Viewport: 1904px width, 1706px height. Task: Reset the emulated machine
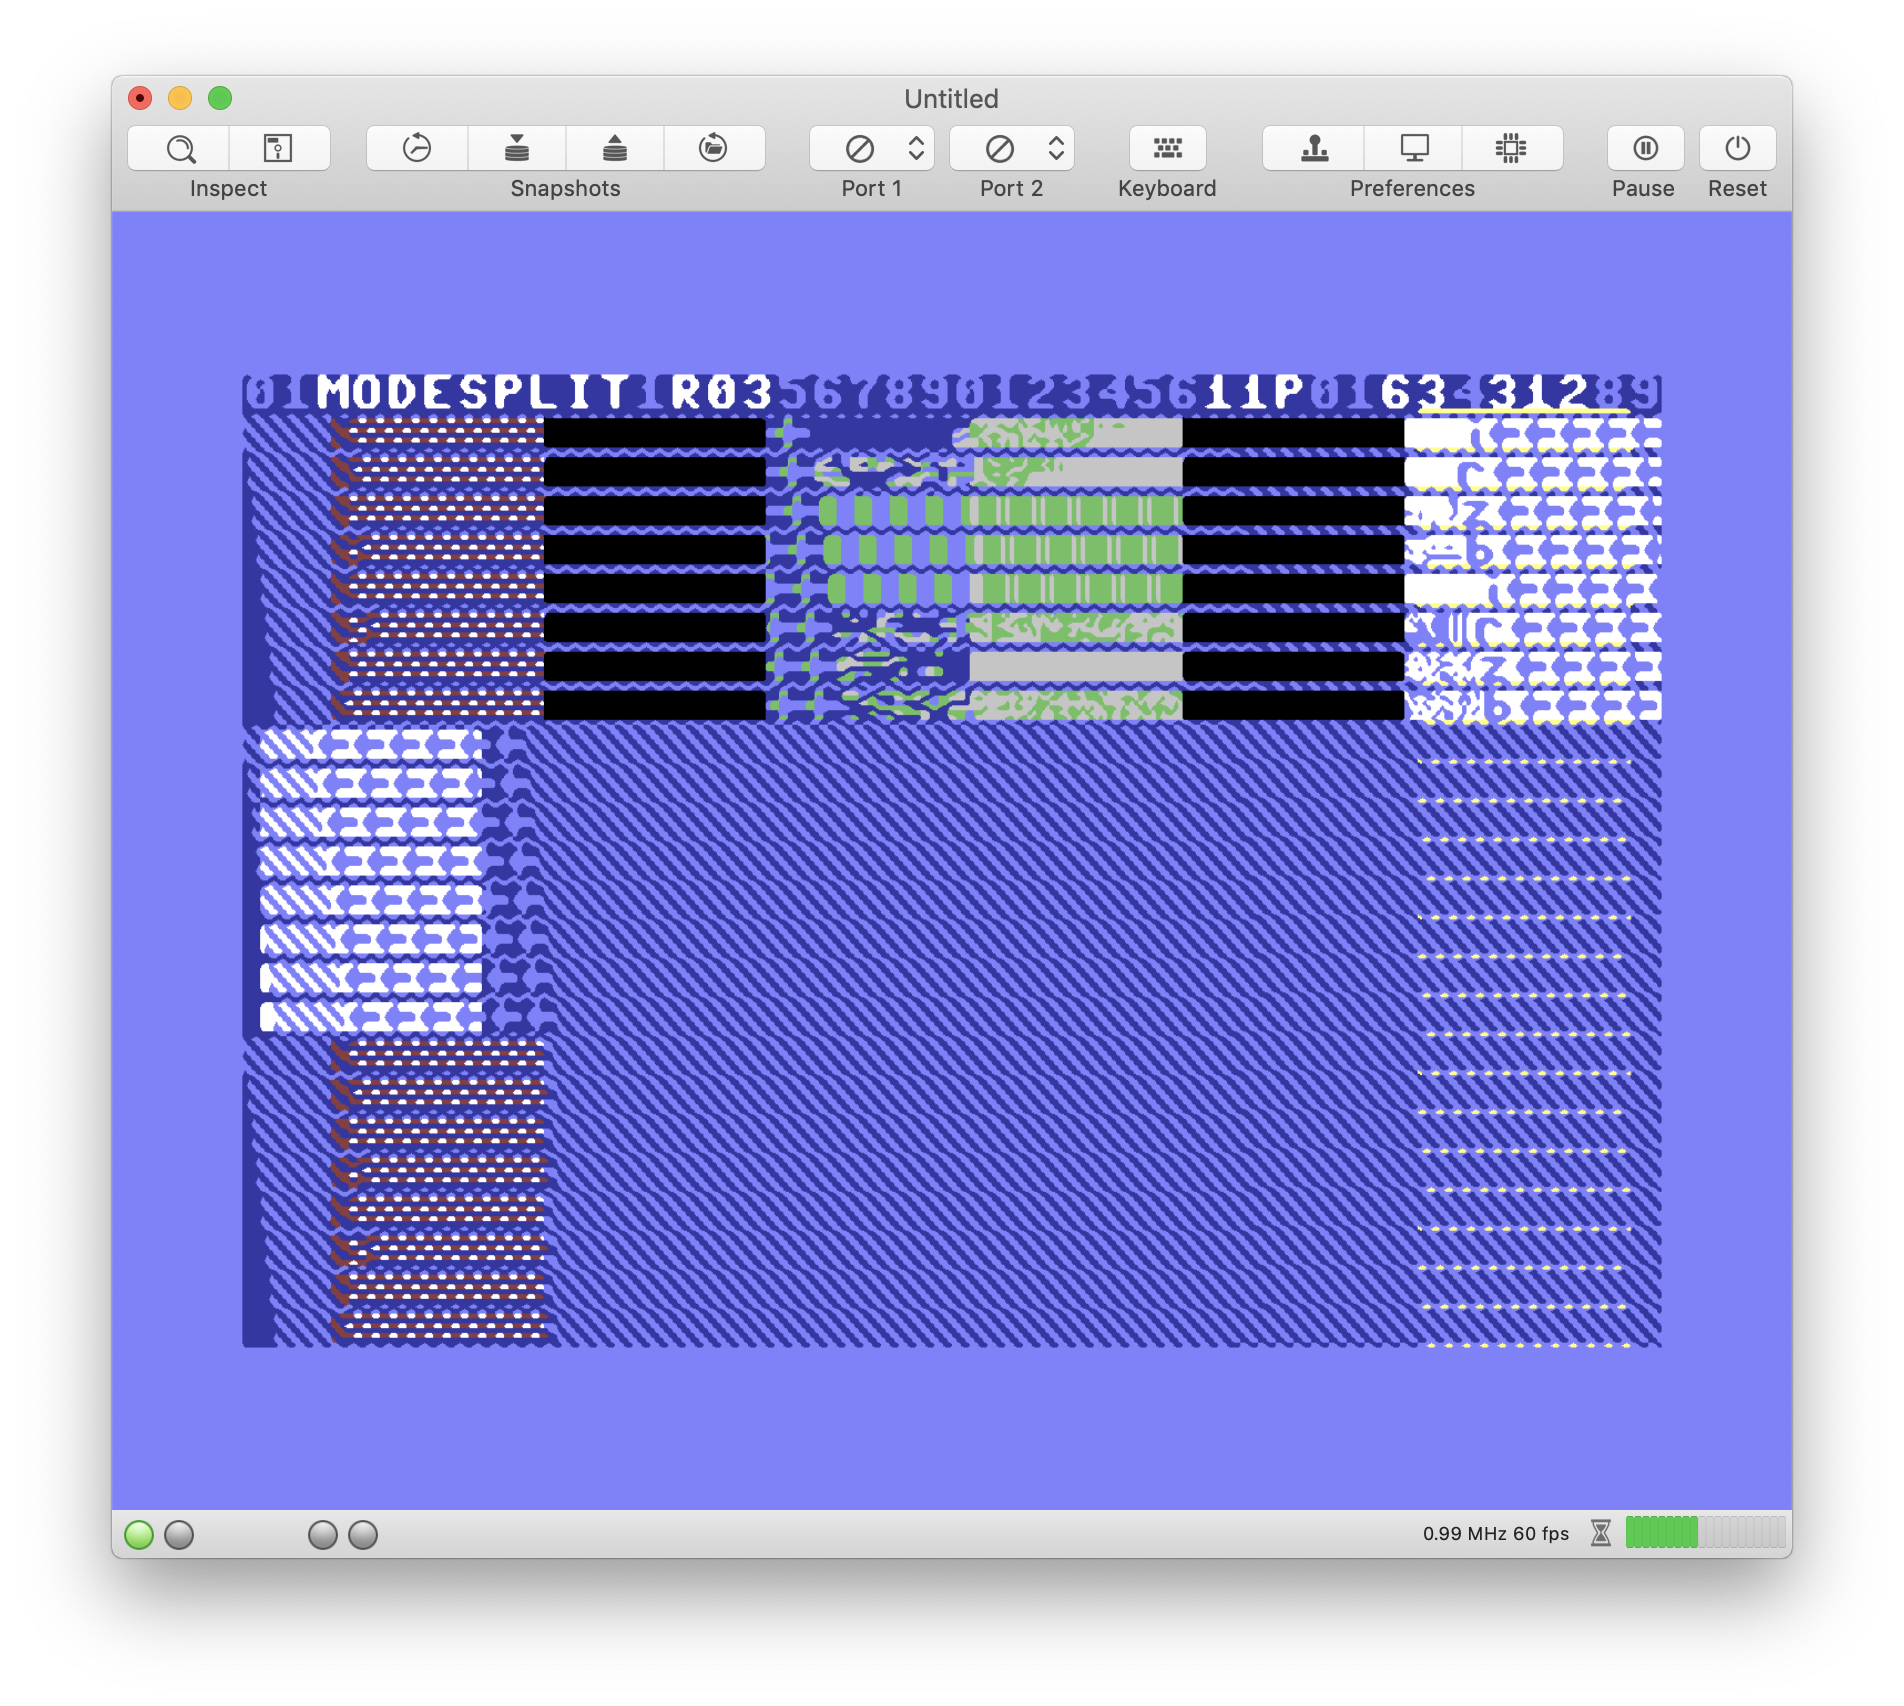[x=1738, y=148]
